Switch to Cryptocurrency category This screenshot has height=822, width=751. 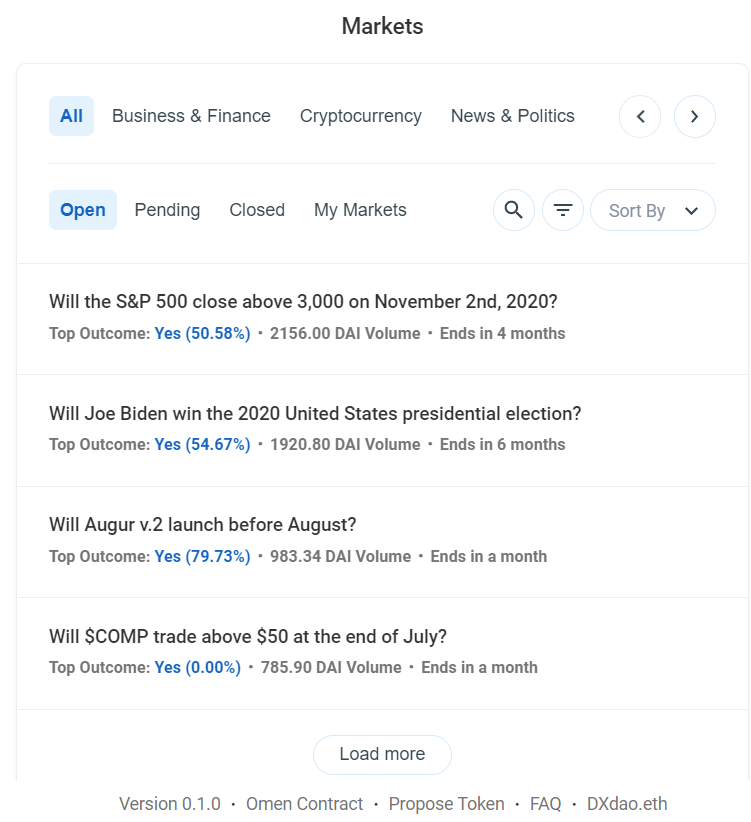[360, 116]
